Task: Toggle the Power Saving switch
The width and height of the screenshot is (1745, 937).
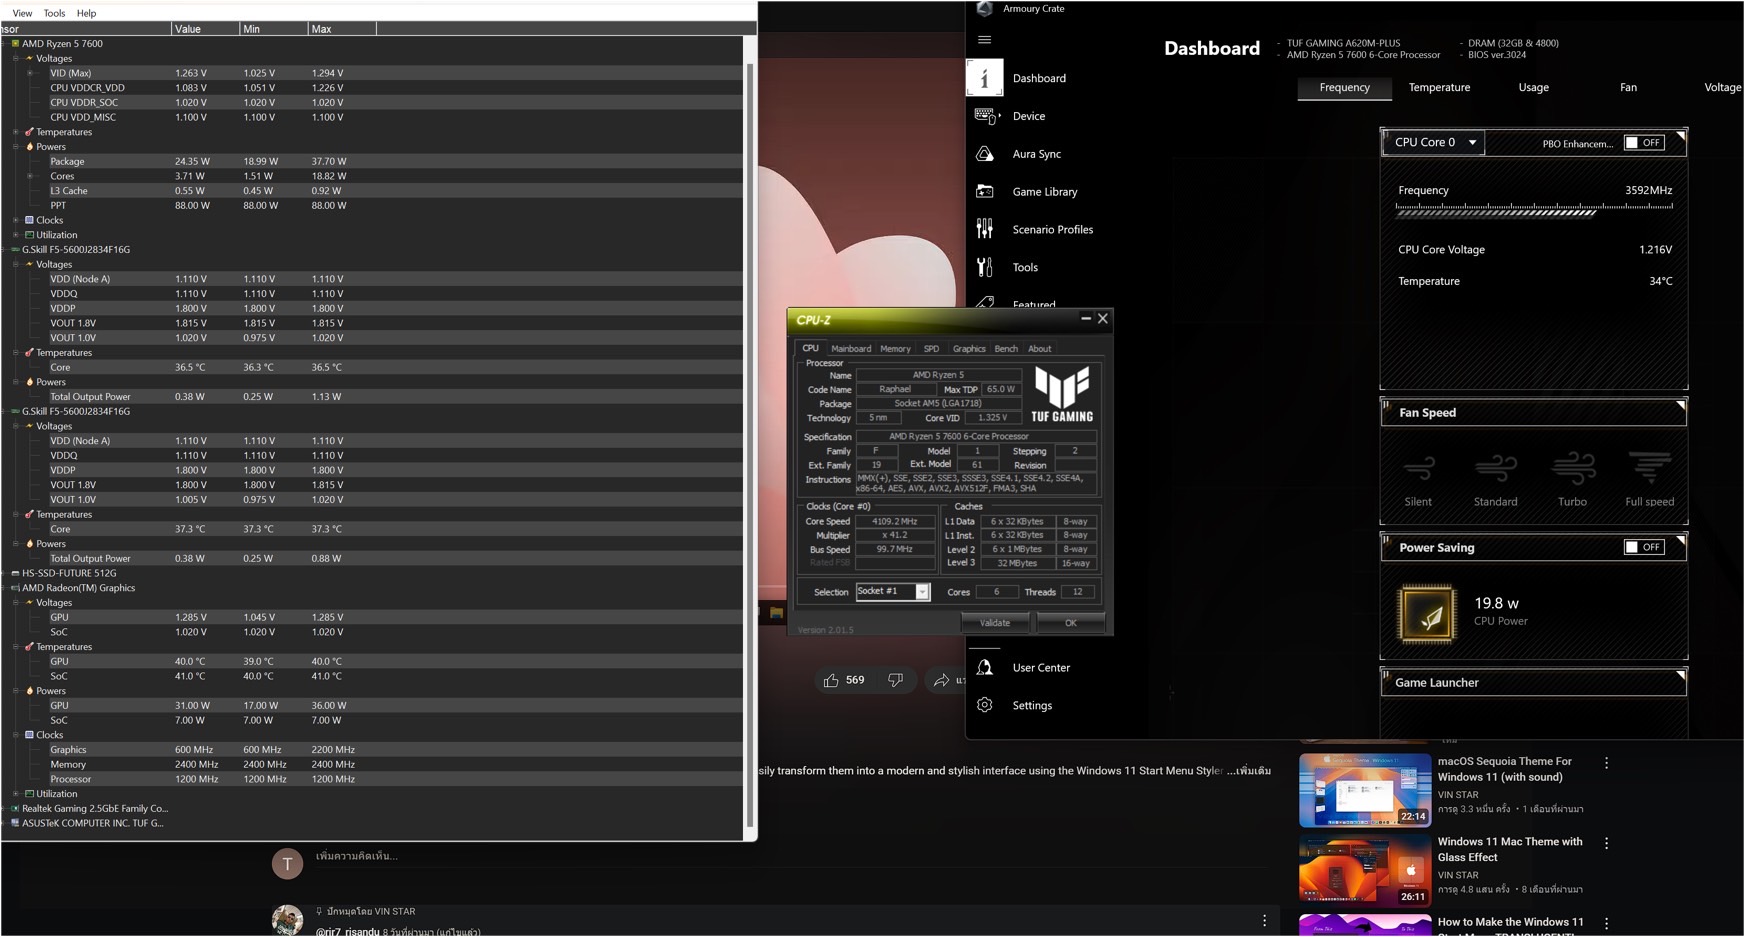Action: pos(1643,547)
